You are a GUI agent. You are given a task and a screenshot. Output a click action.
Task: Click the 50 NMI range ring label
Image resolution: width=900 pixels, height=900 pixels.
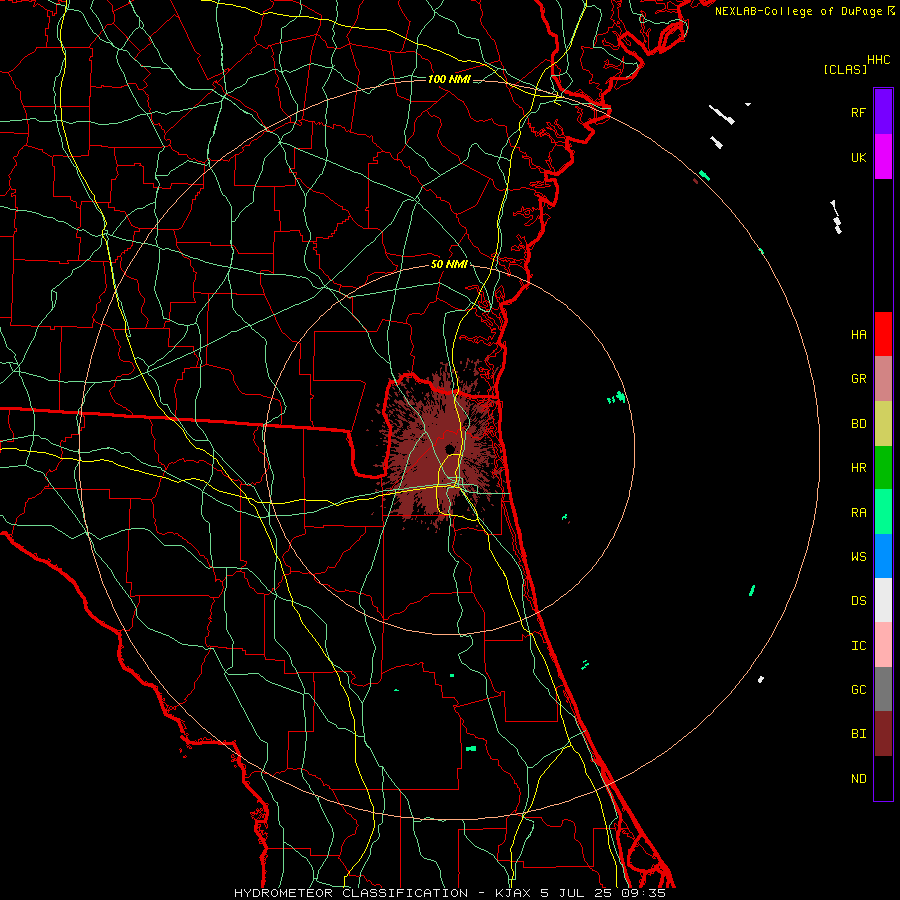[x=449, y=264]
